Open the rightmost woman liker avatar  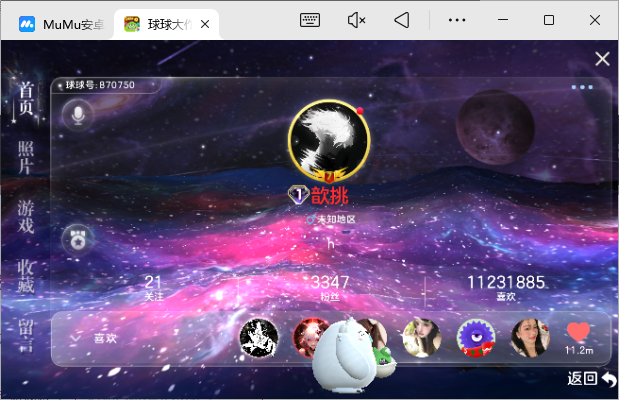pyautogui.click(x=530, y=338)
